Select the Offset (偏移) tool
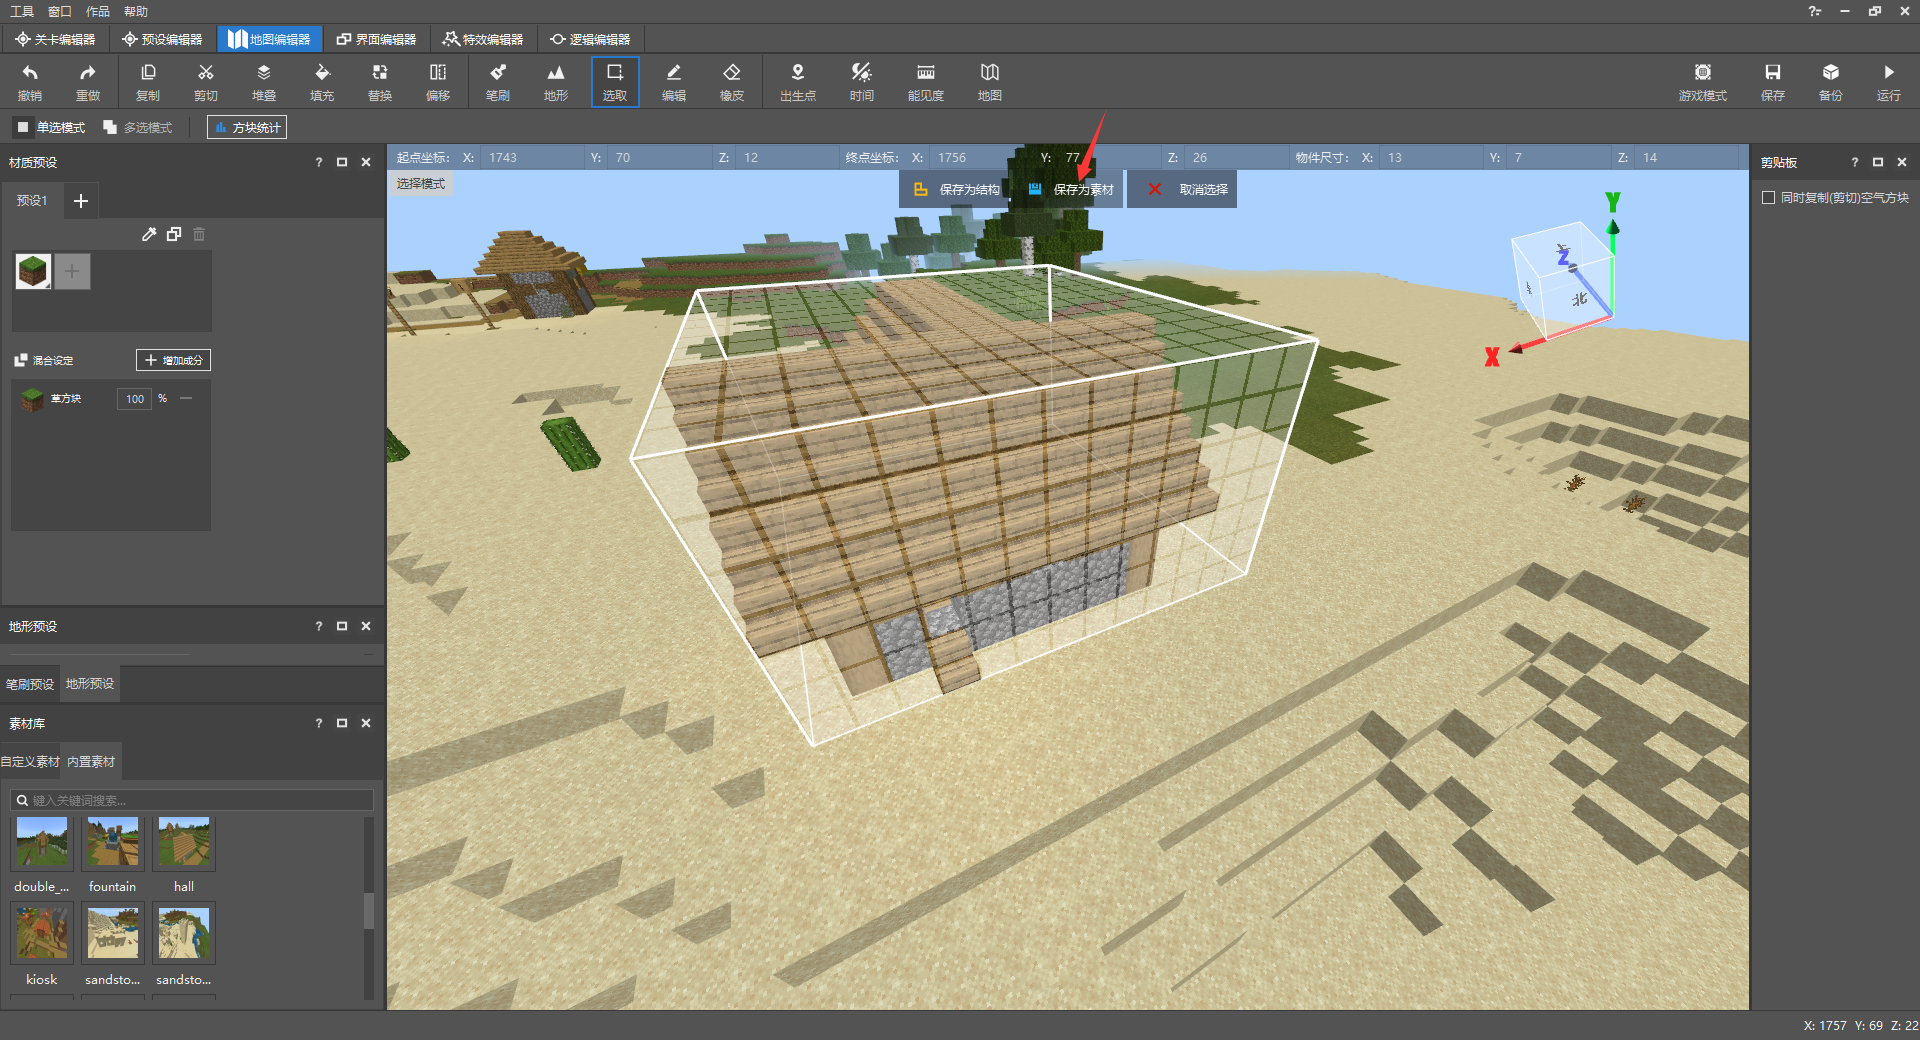This screenshot has height=1040, width=1920. 438,82
